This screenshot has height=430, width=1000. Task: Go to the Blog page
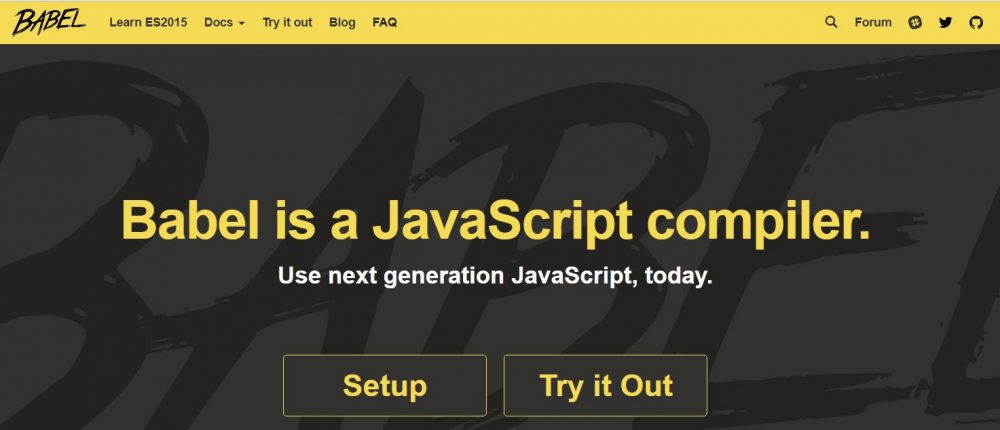[342, 22]
